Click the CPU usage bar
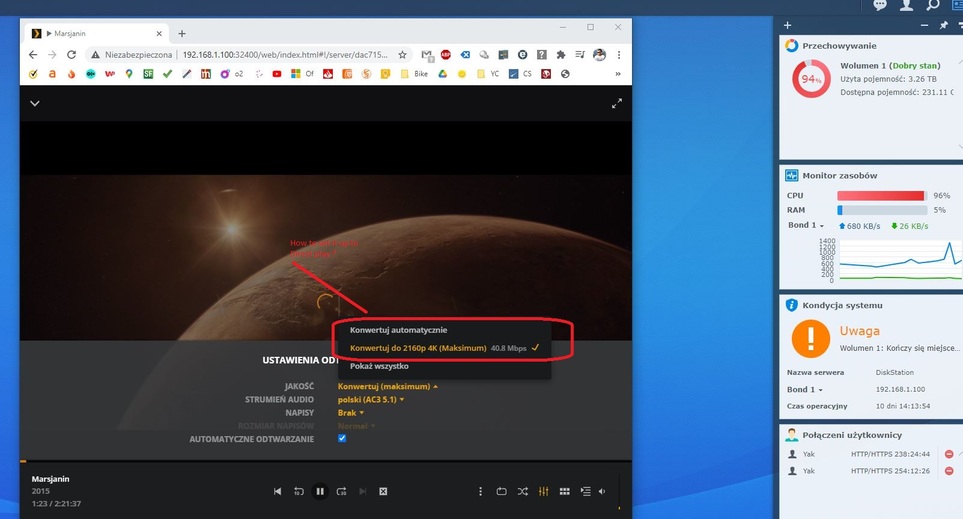 [882, 195]
